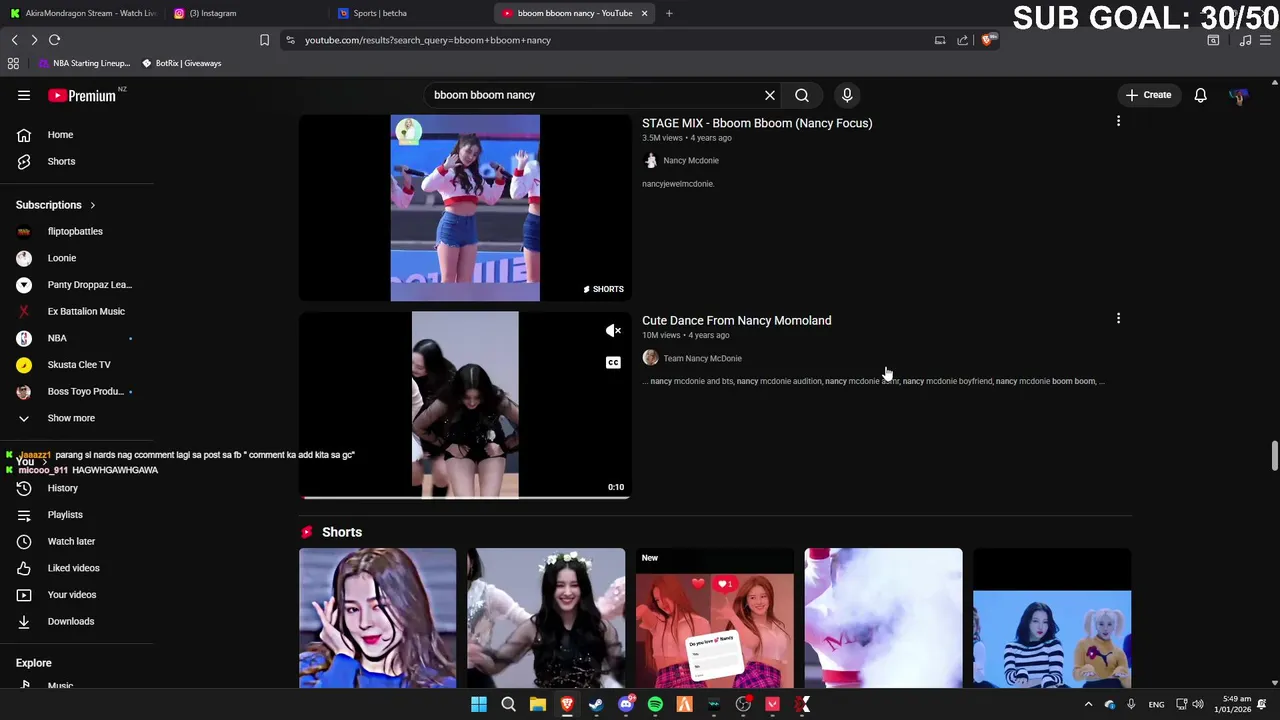The height and width of the screenshot is (720, 1280).
Task: Open new browser tab
Action: tap(669, 13)
